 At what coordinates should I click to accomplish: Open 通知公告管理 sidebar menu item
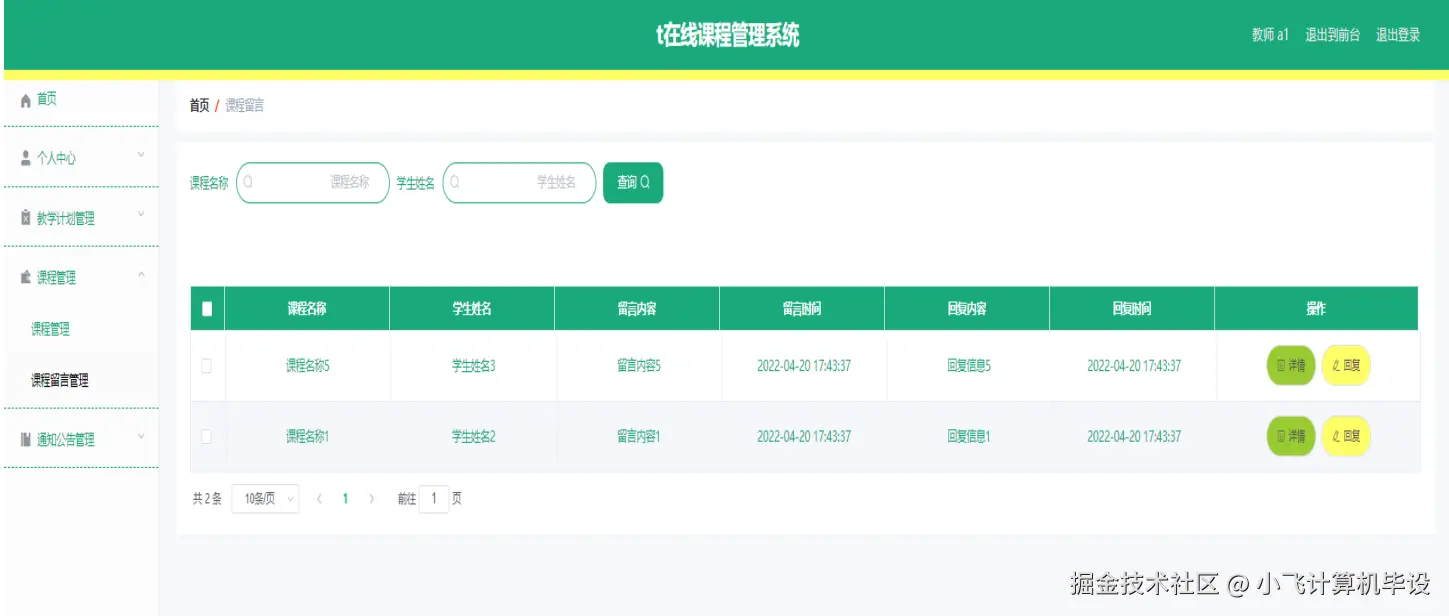(x=80, y=439)
